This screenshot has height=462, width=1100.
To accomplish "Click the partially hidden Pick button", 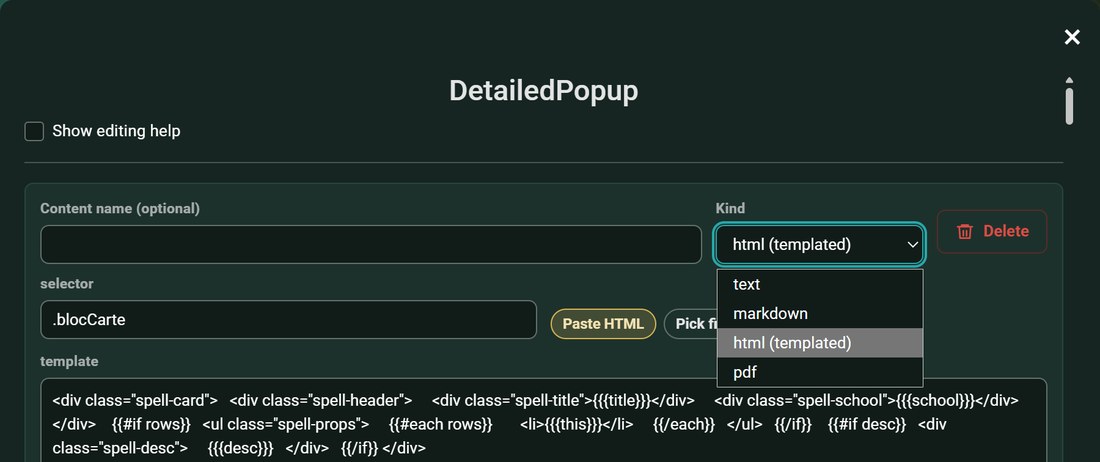I will coord(690,324).
